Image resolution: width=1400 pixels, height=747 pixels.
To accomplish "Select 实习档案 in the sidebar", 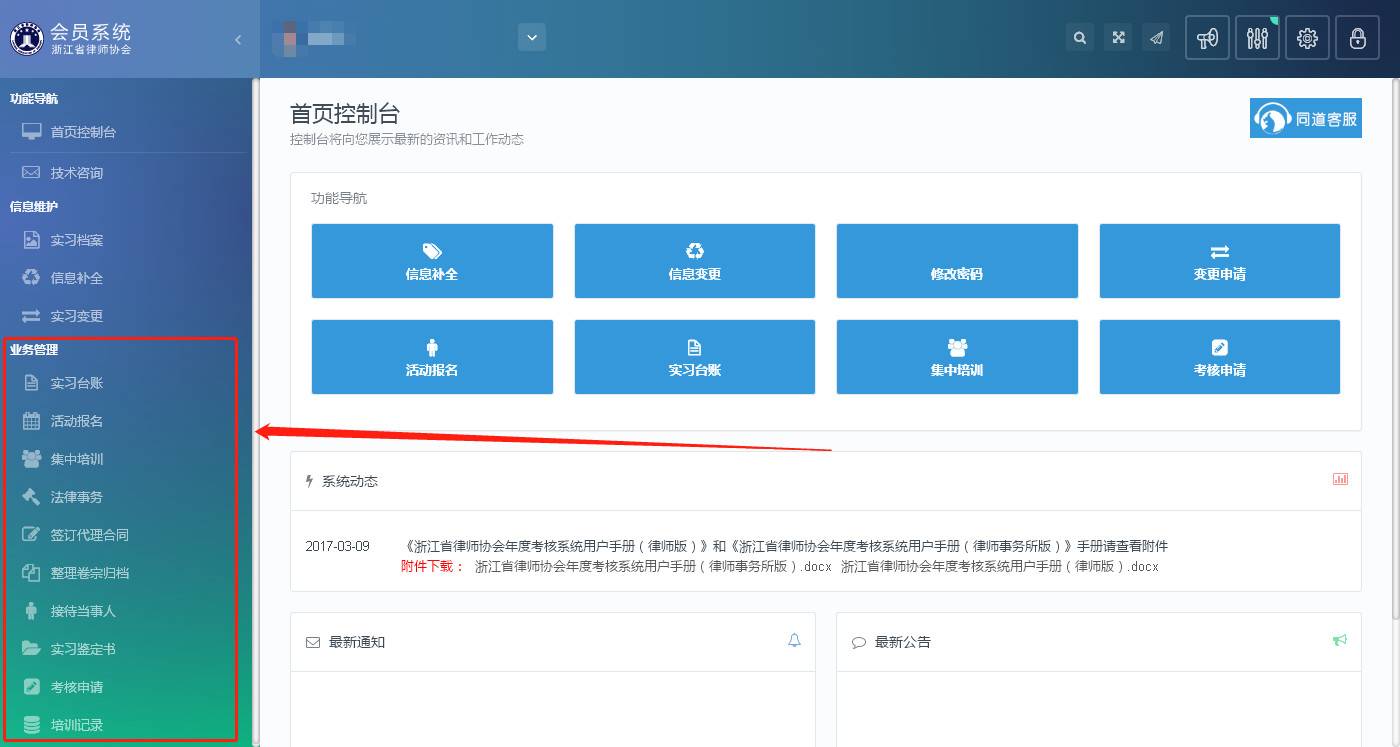I will coord(77,240).
